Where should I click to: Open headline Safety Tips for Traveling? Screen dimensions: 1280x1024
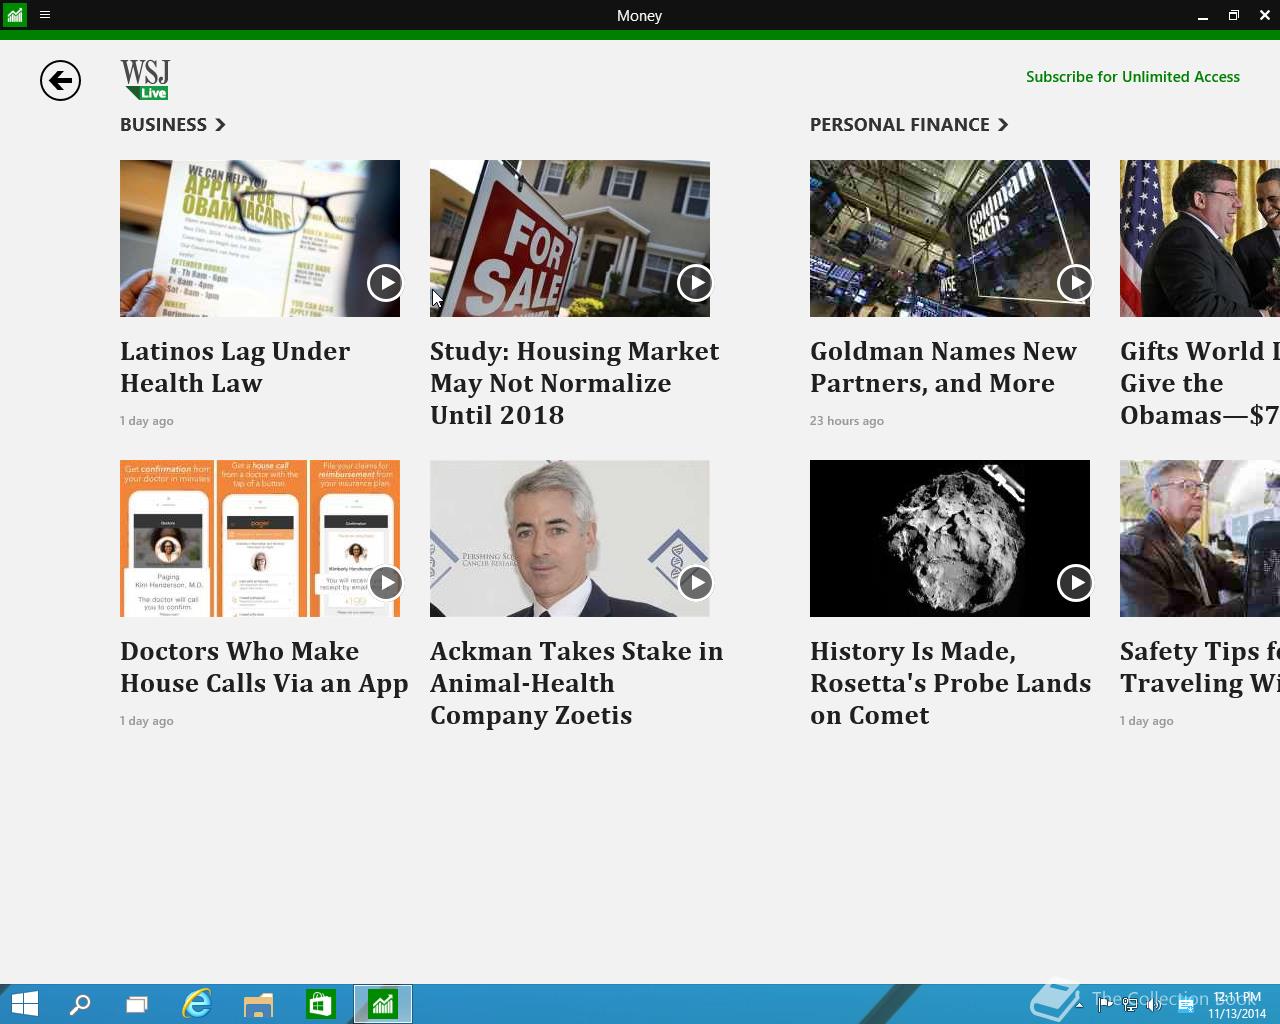1200,667
